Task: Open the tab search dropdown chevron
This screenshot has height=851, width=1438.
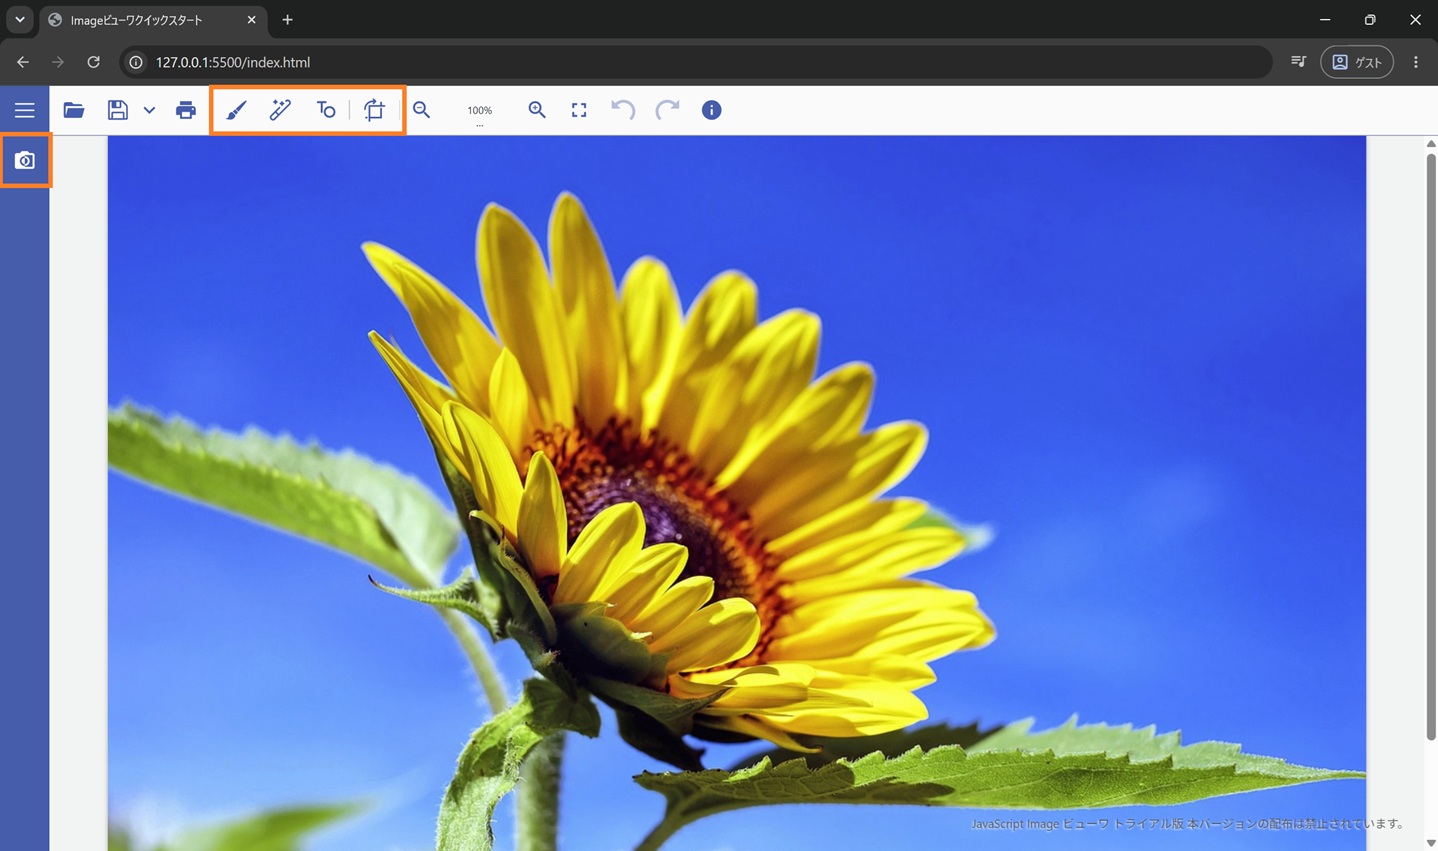Action: tap(19, 20)
